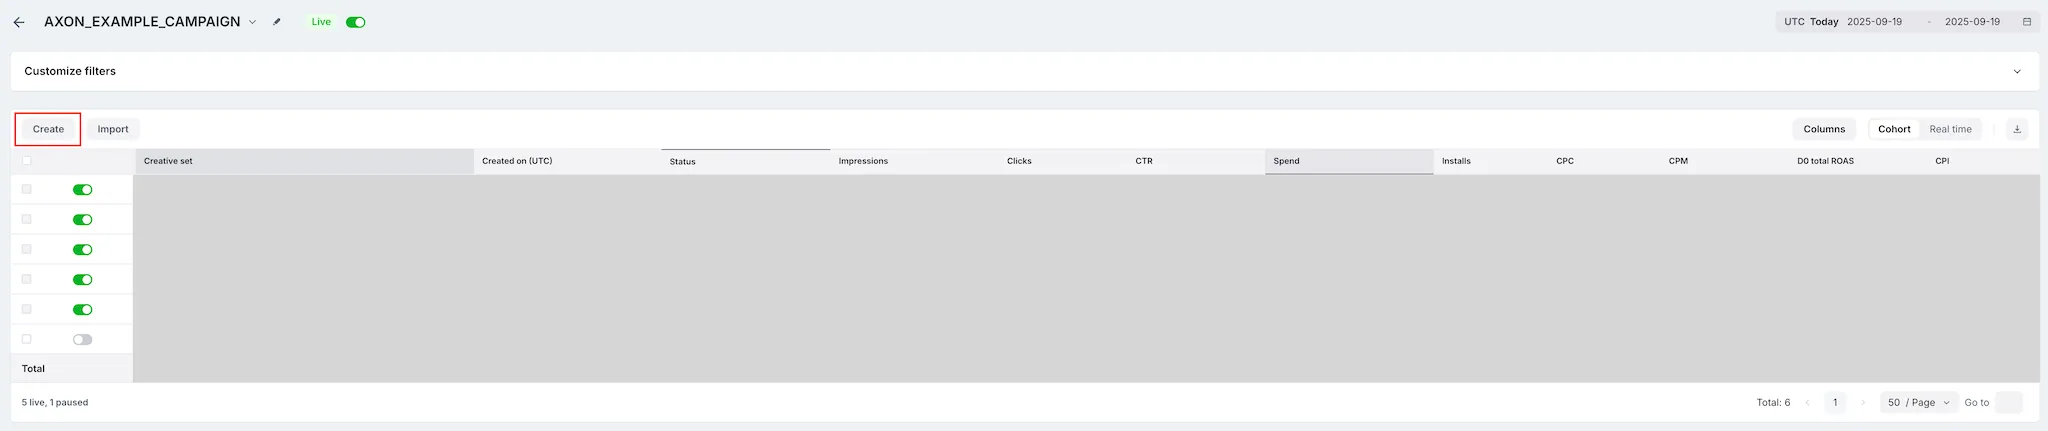
Task: Go to next page arrow in pagination
Action: point(1863,403)
